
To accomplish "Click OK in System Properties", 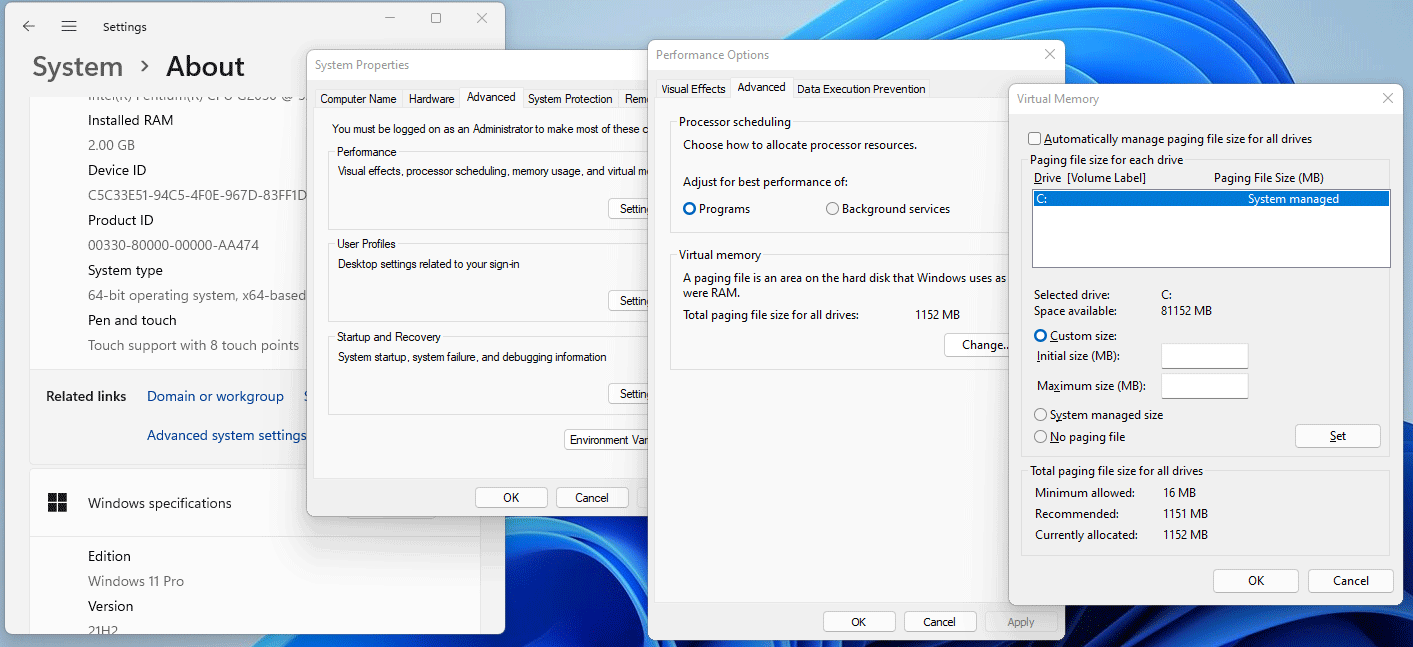I will click(511, 498).
